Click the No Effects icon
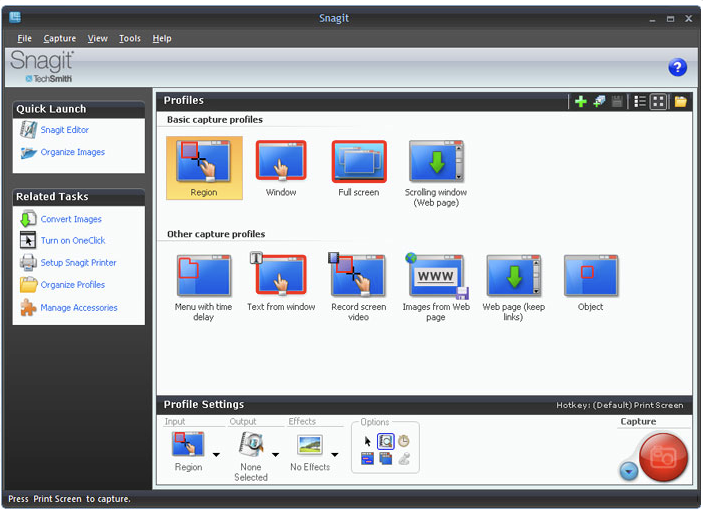This screenshot has width=703, height=511. pos(310,445)
